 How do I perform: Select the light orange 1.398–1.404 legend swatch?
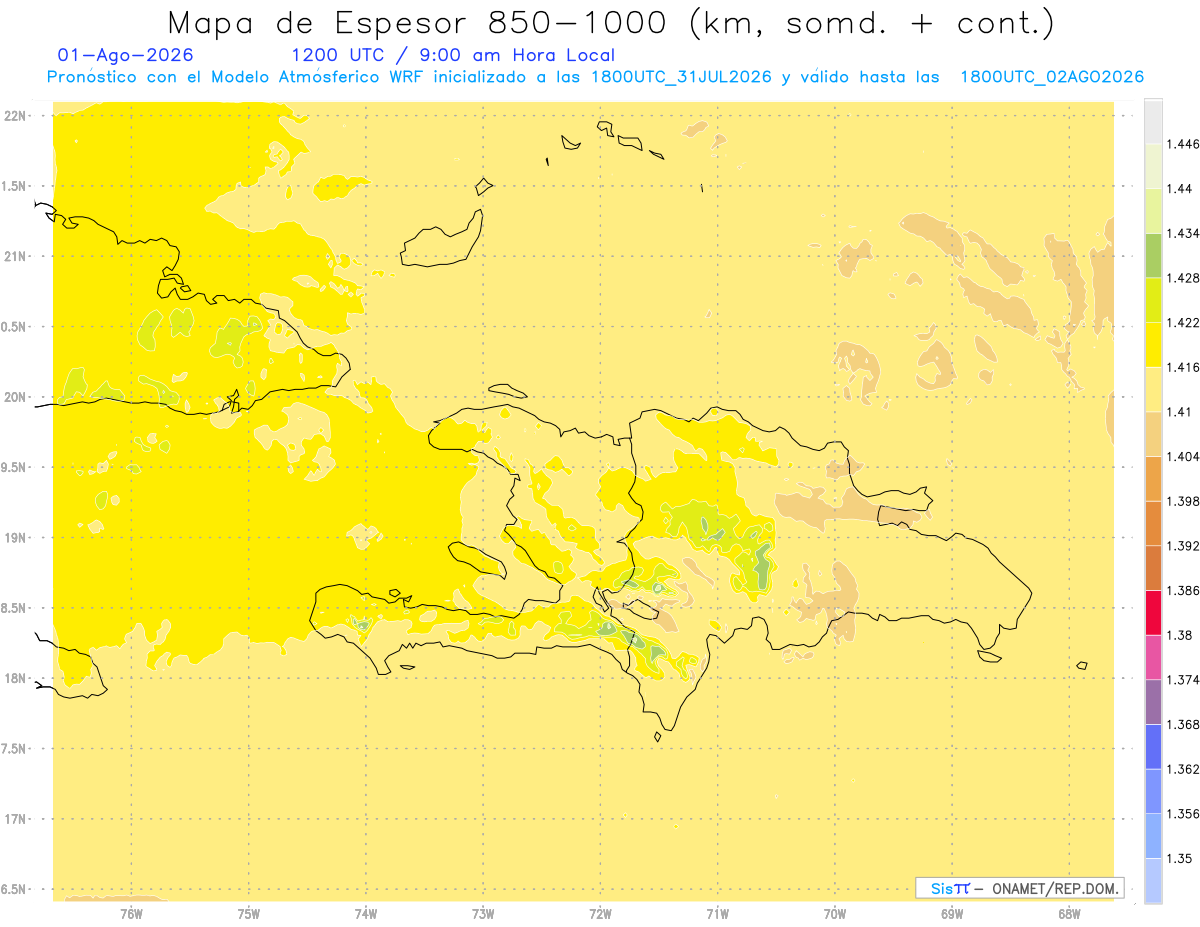tap(1153, 478)
